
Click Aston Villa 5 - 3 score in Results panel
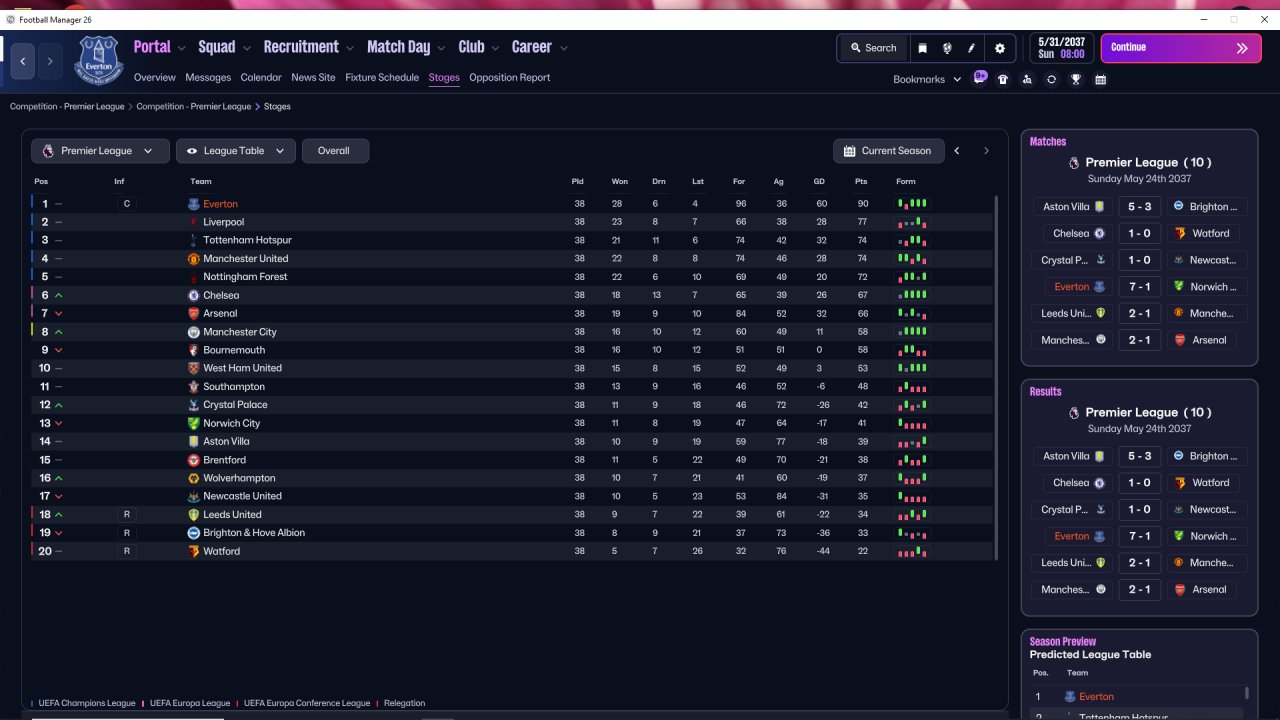pyautogui.click(x=1139, y=456)
